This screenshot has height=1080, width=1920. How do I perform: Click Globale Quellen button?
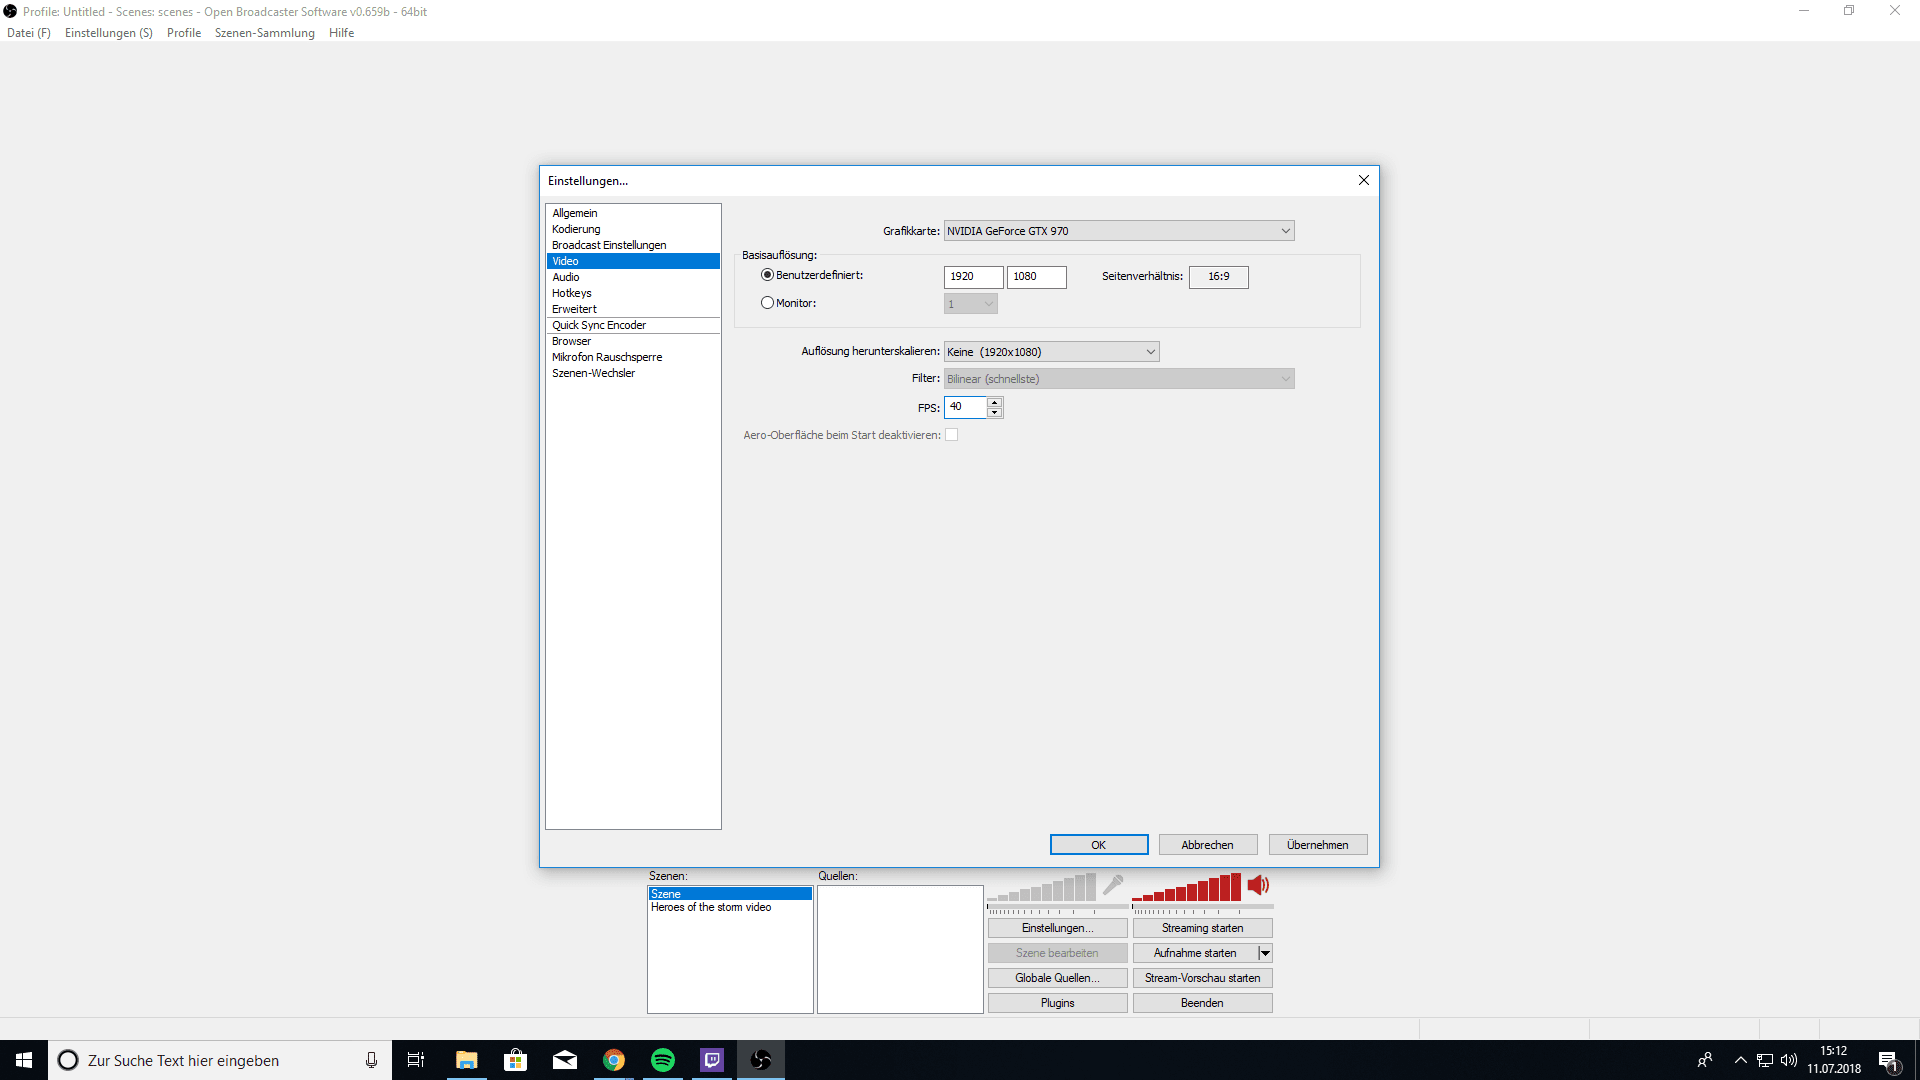(x=1058, y=978)
